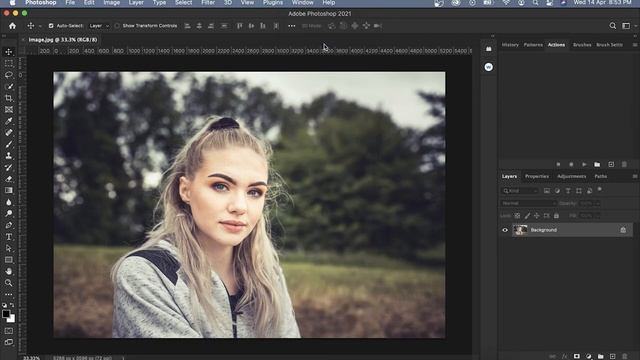
Task: Switch to the History tab
Action: [510, 45]
